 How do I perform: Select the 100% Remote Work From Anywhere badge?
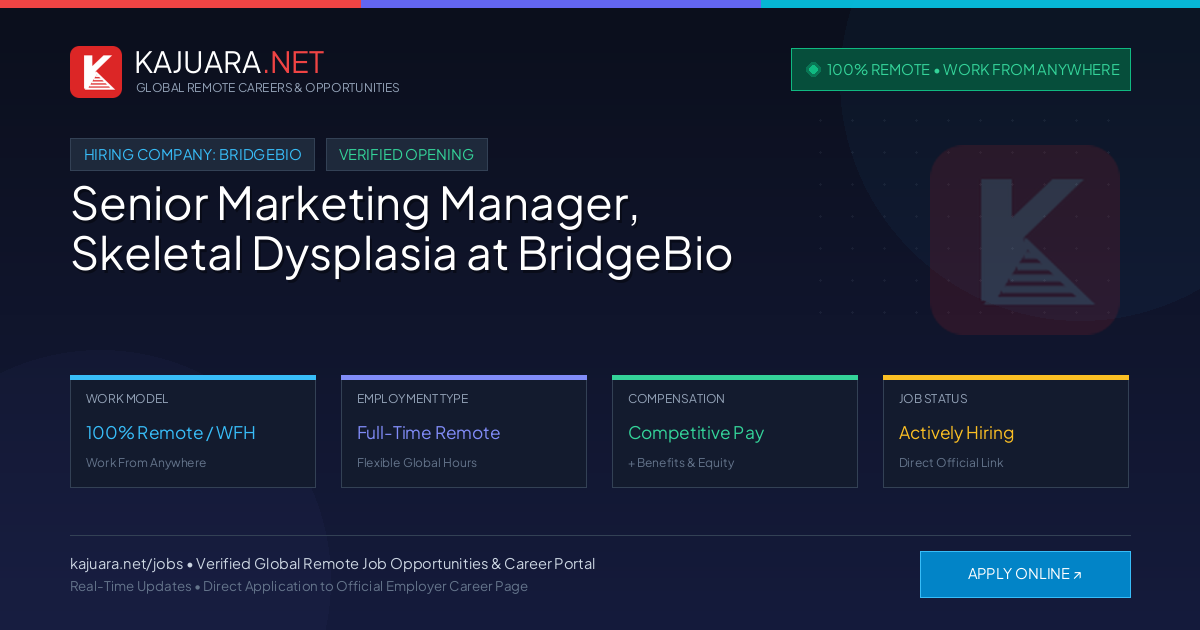[961, 70]
